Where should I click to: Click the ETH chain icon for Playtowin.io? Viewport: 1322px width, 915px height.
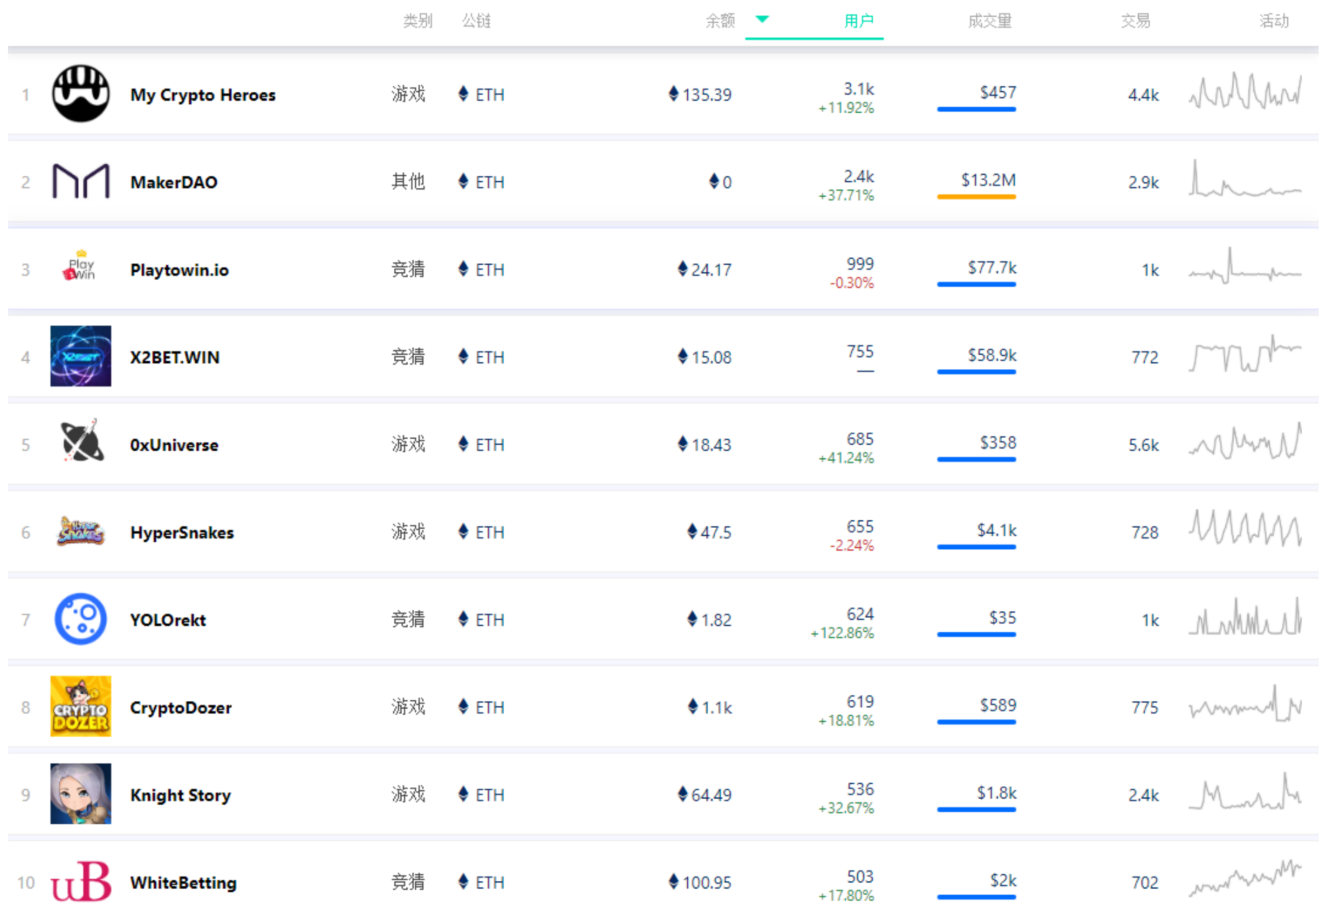[x=463, y=269]
